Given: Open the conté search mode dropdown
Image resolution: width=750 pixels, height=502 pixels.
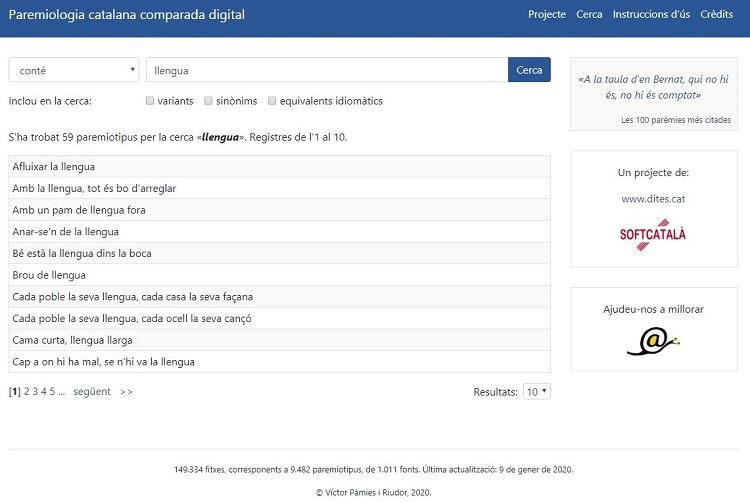Looking at the screenshot, I should click(x=74, y=70).
